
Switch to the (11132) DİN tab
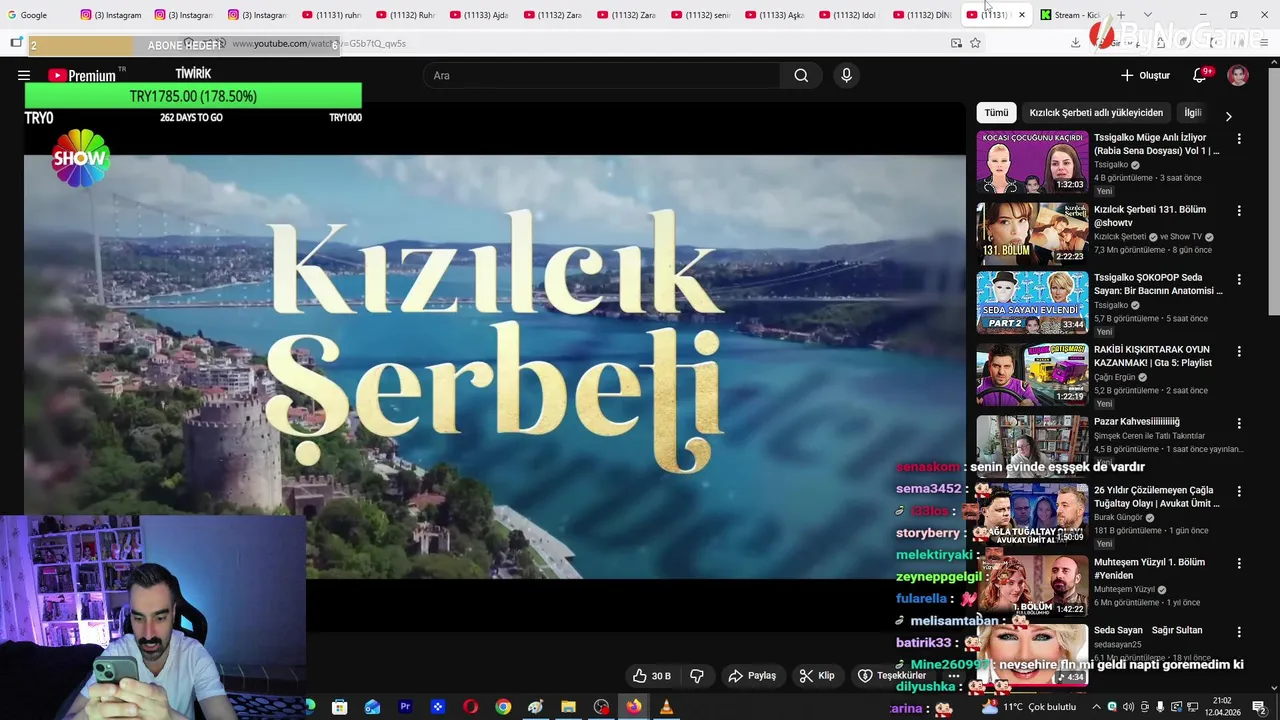923,15
